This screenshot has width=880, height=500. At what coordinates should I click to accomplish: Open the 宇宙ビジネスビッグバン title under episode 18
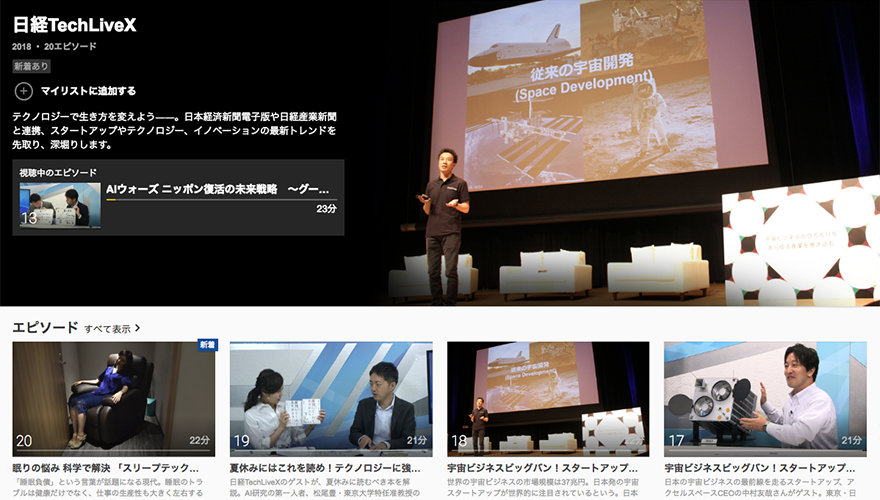pos(542,467)
